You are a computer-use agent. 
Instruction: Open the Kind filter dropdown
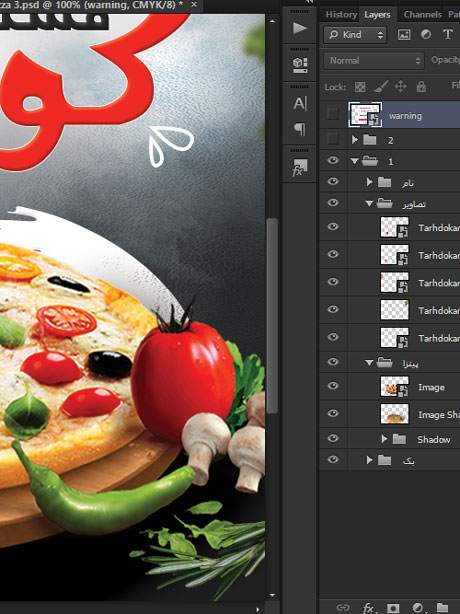click(355, 35)
